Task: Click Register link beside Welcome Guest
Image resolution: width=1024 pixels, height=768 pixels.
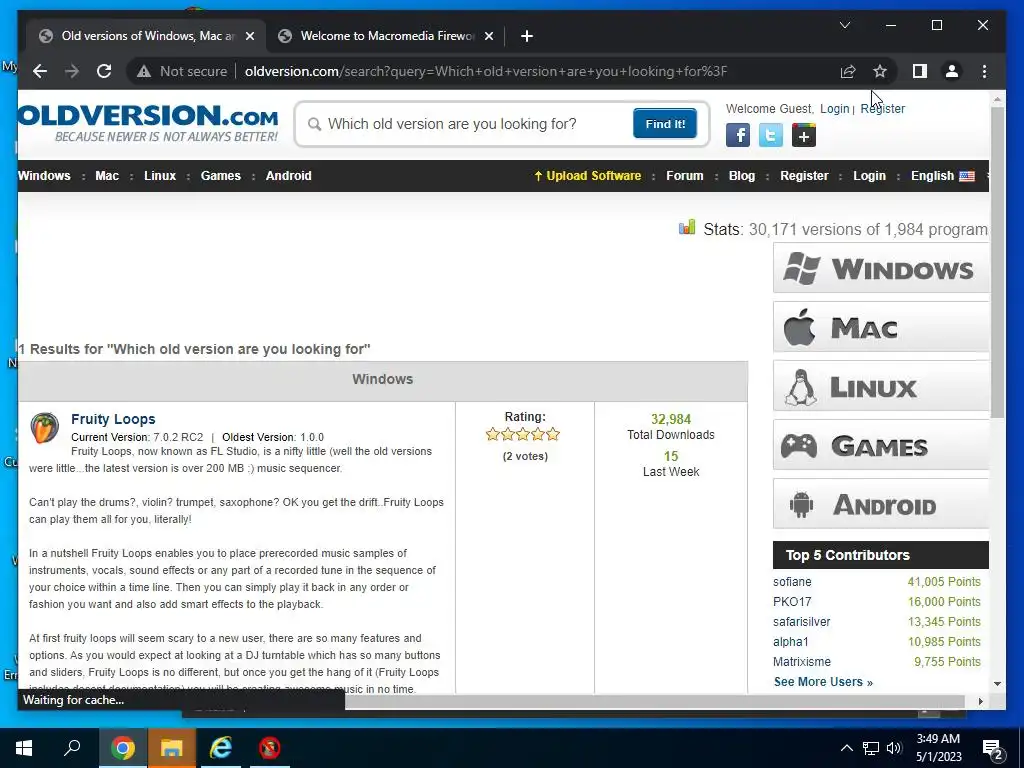Action: click(882, 108)
